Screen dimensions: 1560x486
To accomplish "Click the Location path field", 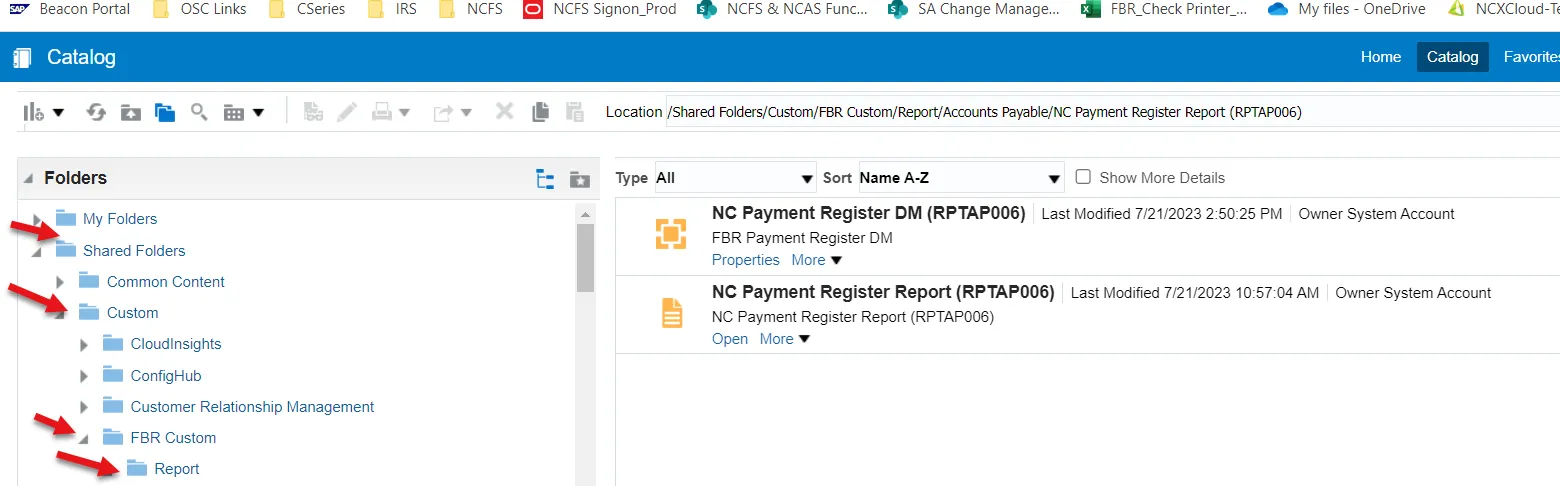I will click(x=1100, y=112).
